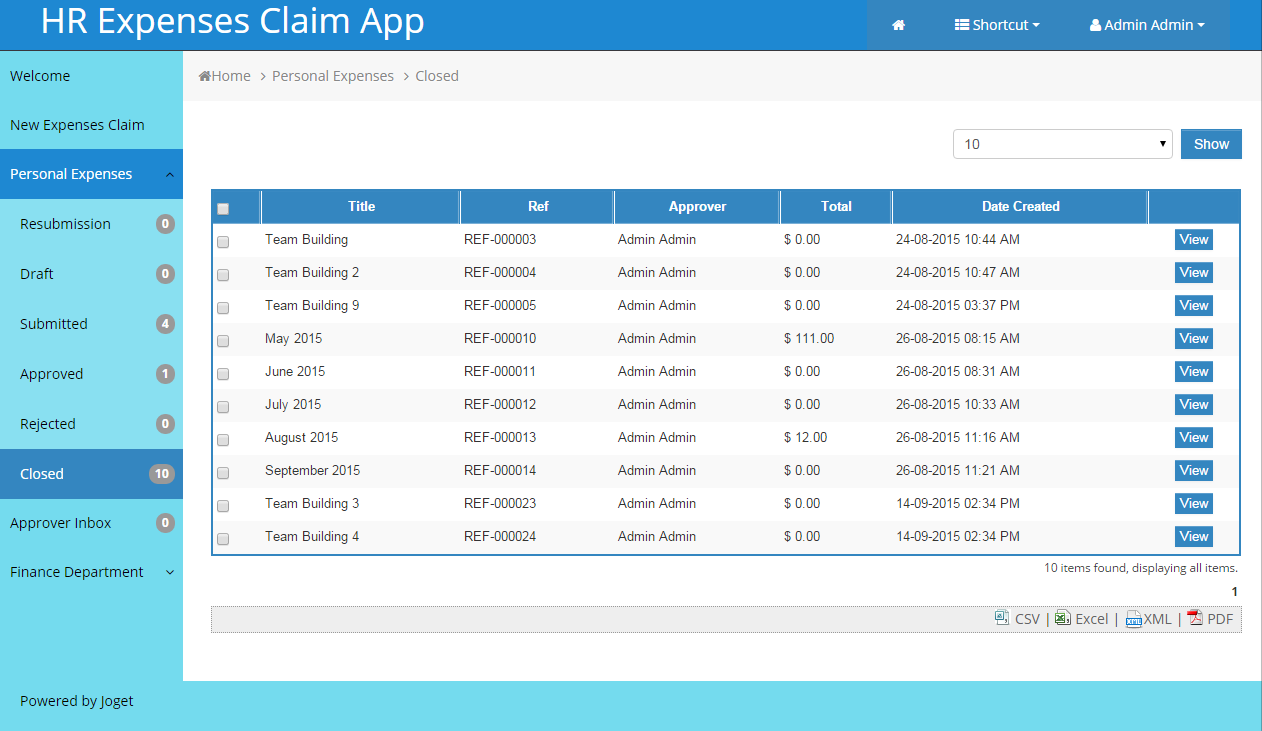This screenshot has height=731, width=1262.
Task: View the August 2015 claim
Action: pos(1193,437)
